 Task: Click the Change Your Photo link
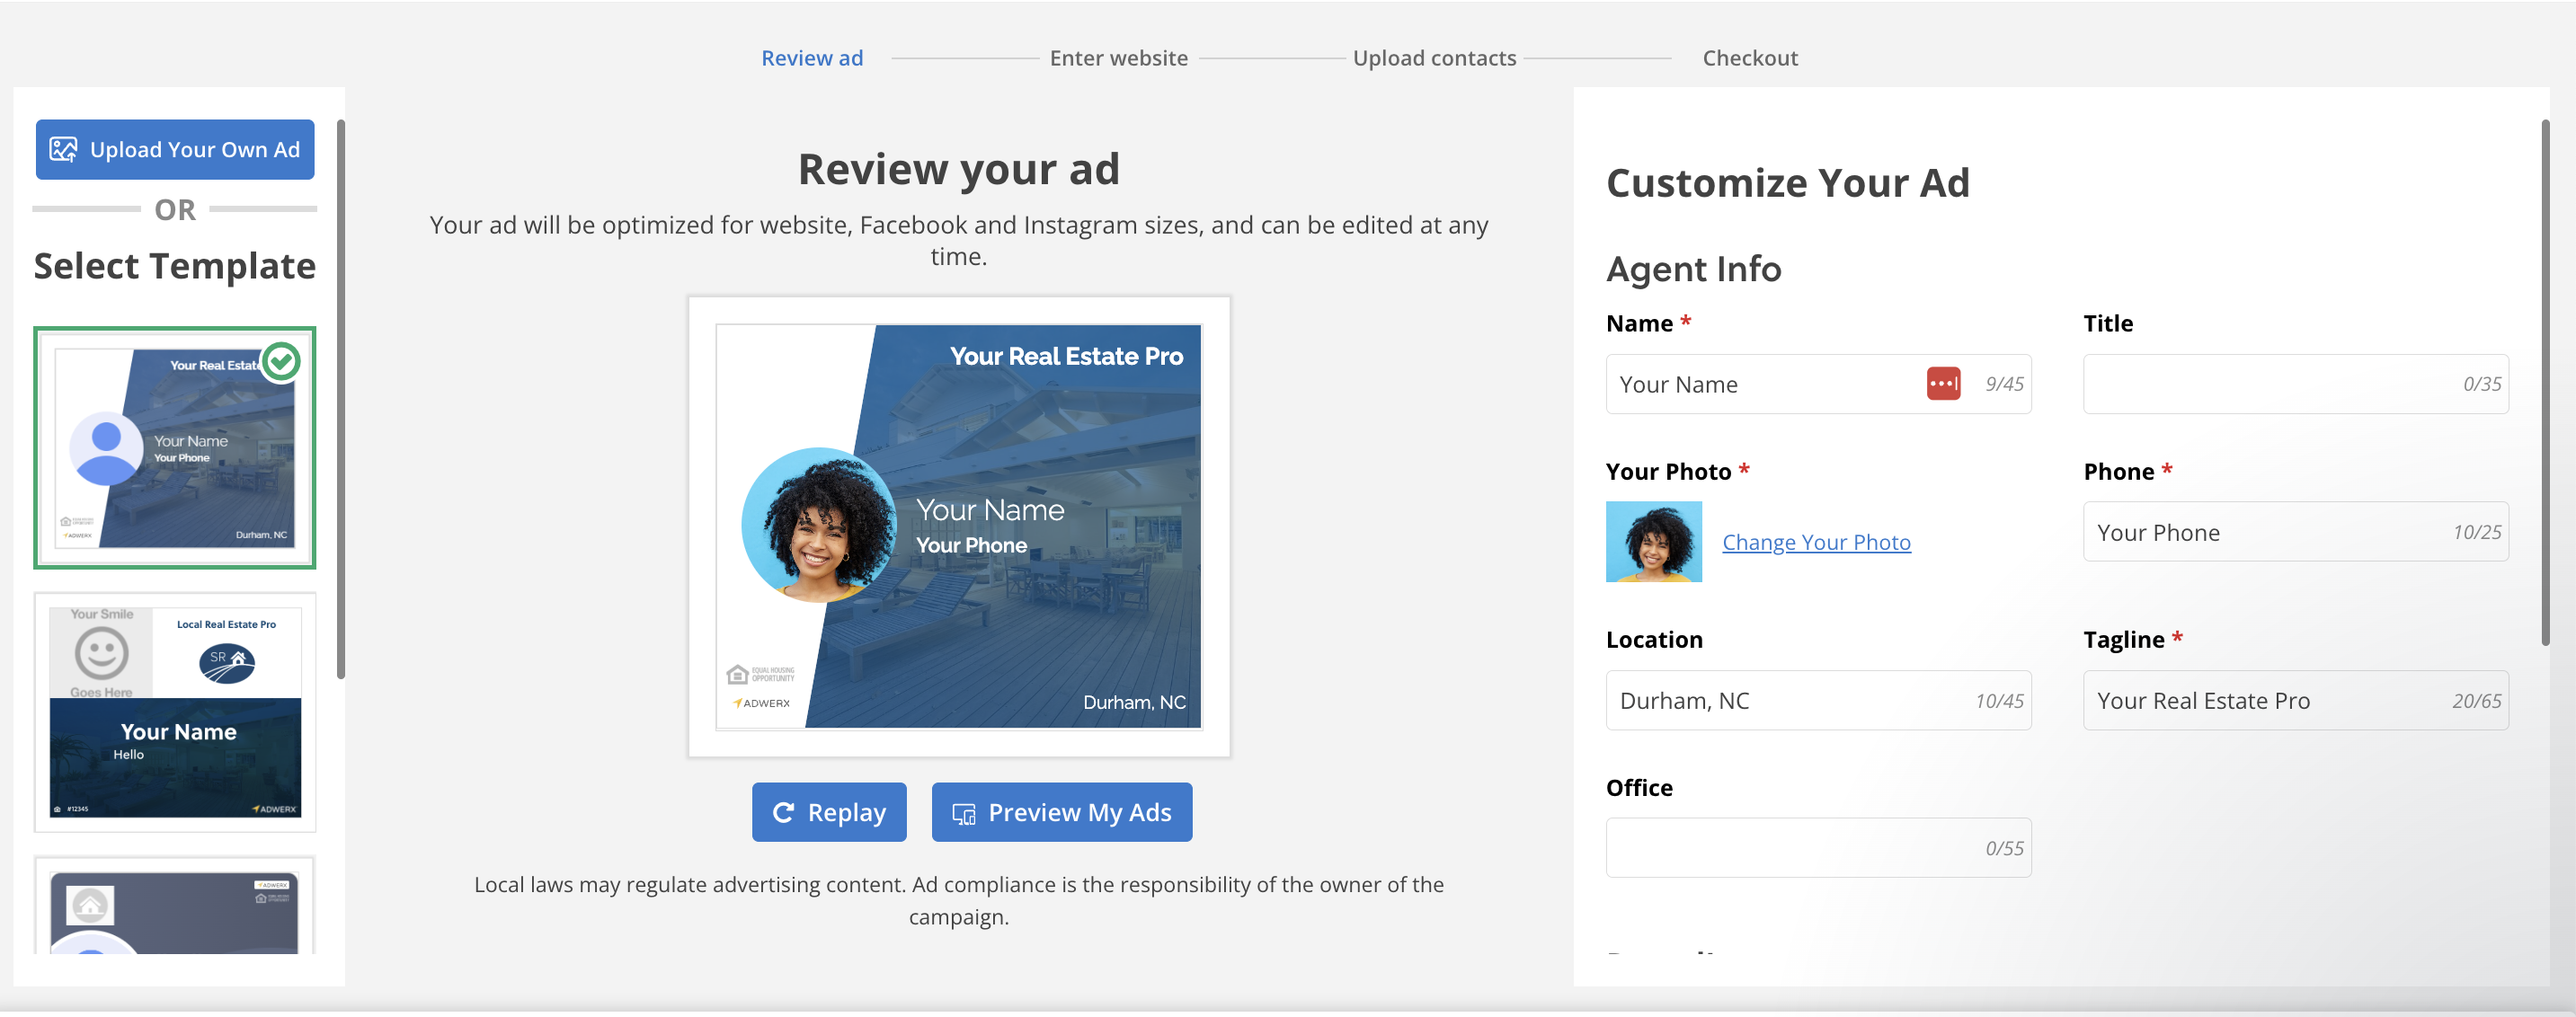coord(1815,542)
